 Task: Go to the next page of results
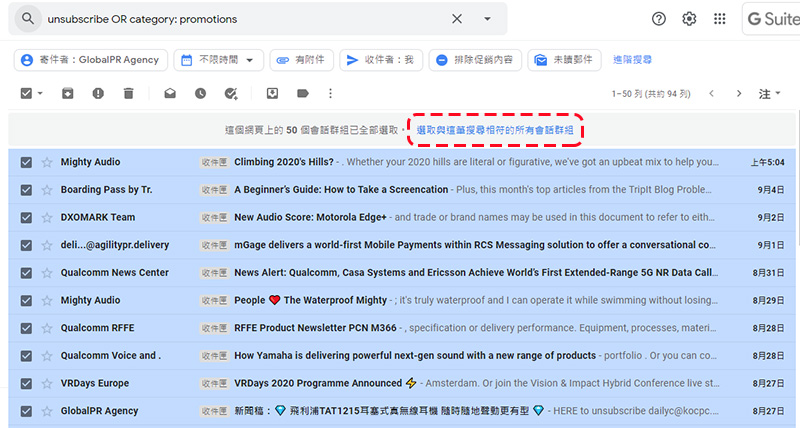[x=739, y=93]
